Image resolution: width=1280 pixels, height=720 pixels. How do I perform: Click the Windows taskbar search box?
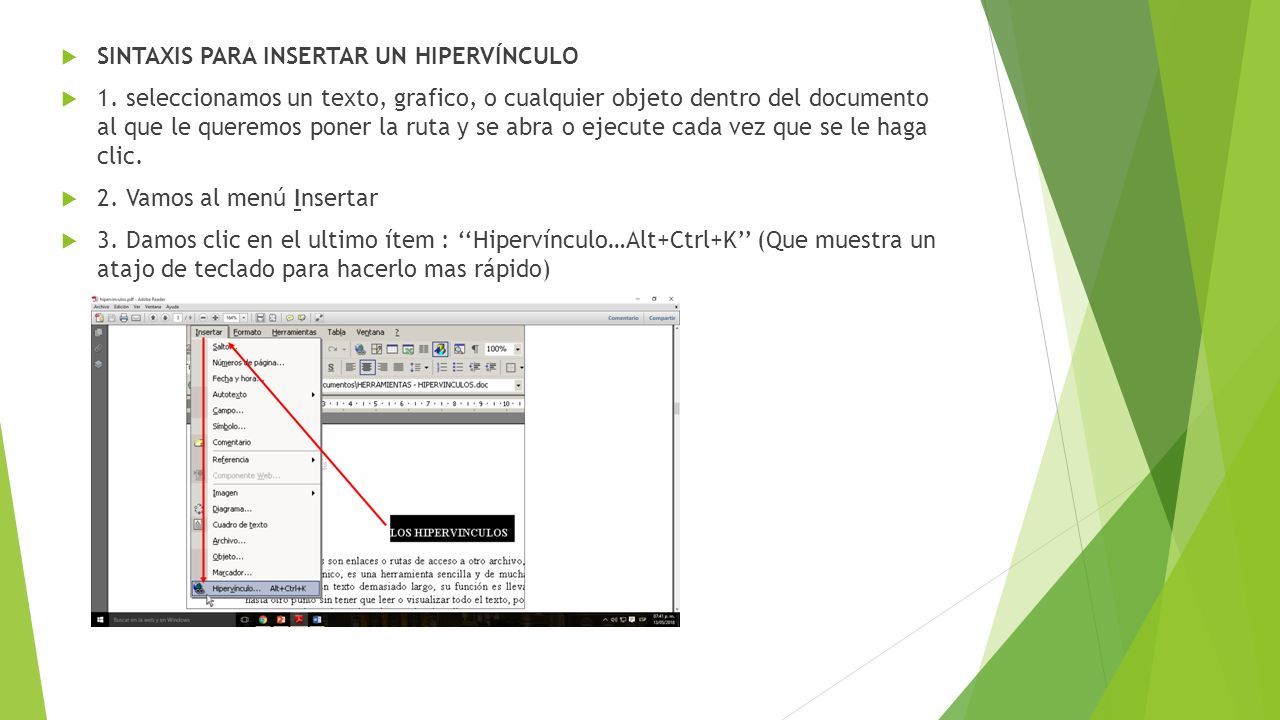coord(172,620)
